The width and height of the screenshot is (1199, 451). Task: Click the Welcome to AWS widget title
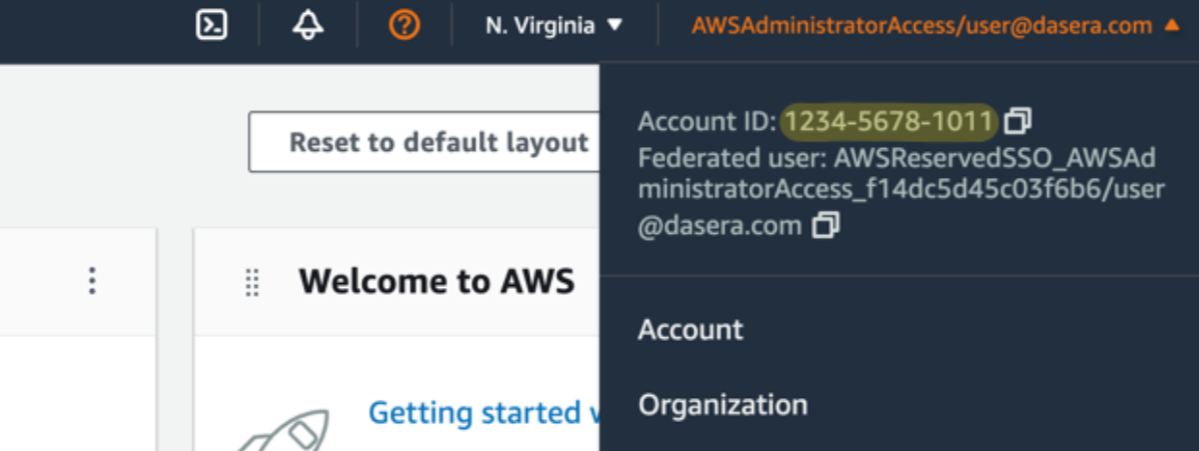(x=437, y=282)
